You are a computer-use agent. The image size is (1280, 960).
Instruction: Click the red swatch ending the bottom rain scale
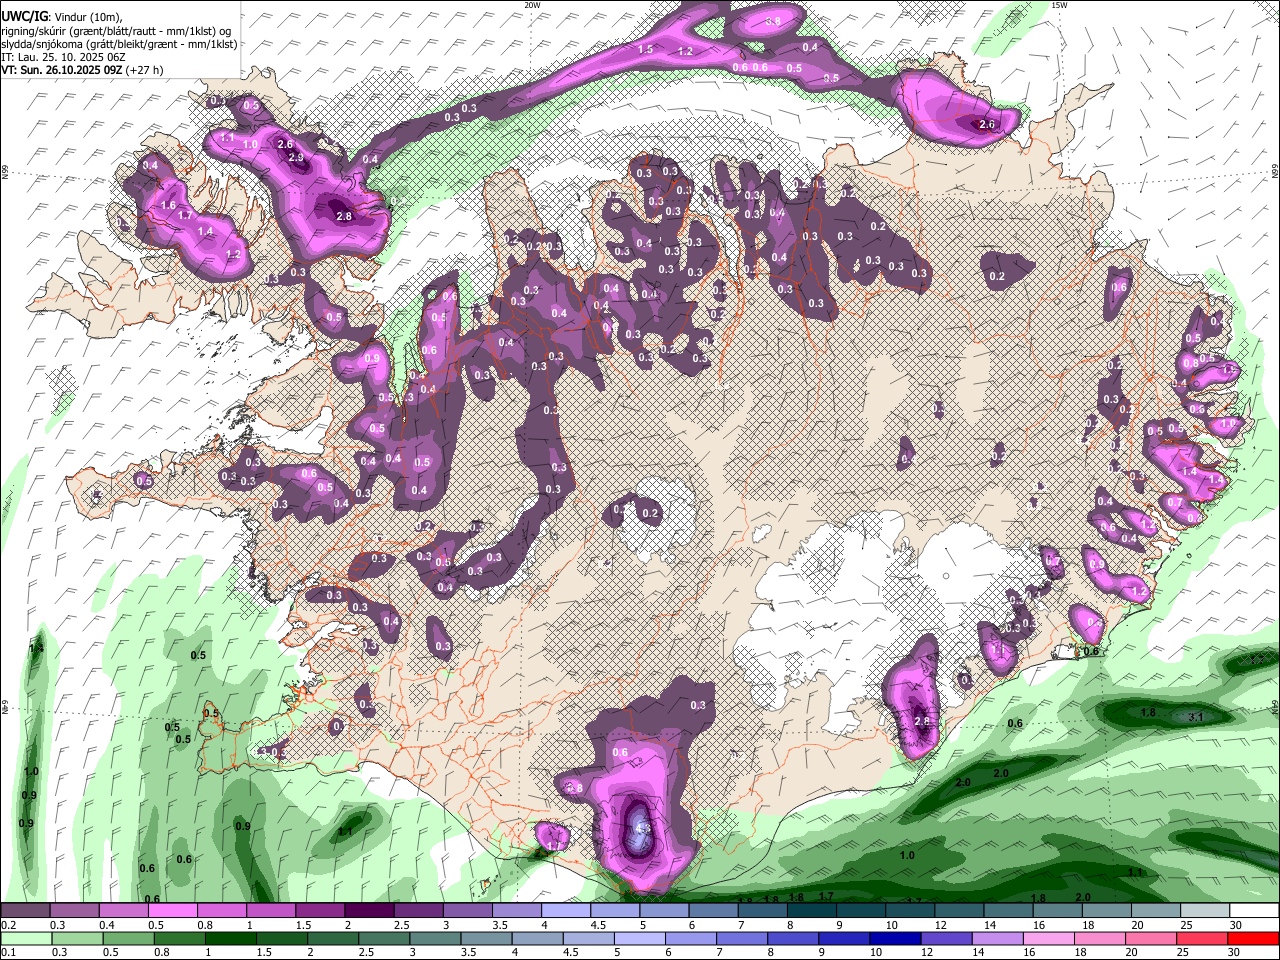point(1254,938)
